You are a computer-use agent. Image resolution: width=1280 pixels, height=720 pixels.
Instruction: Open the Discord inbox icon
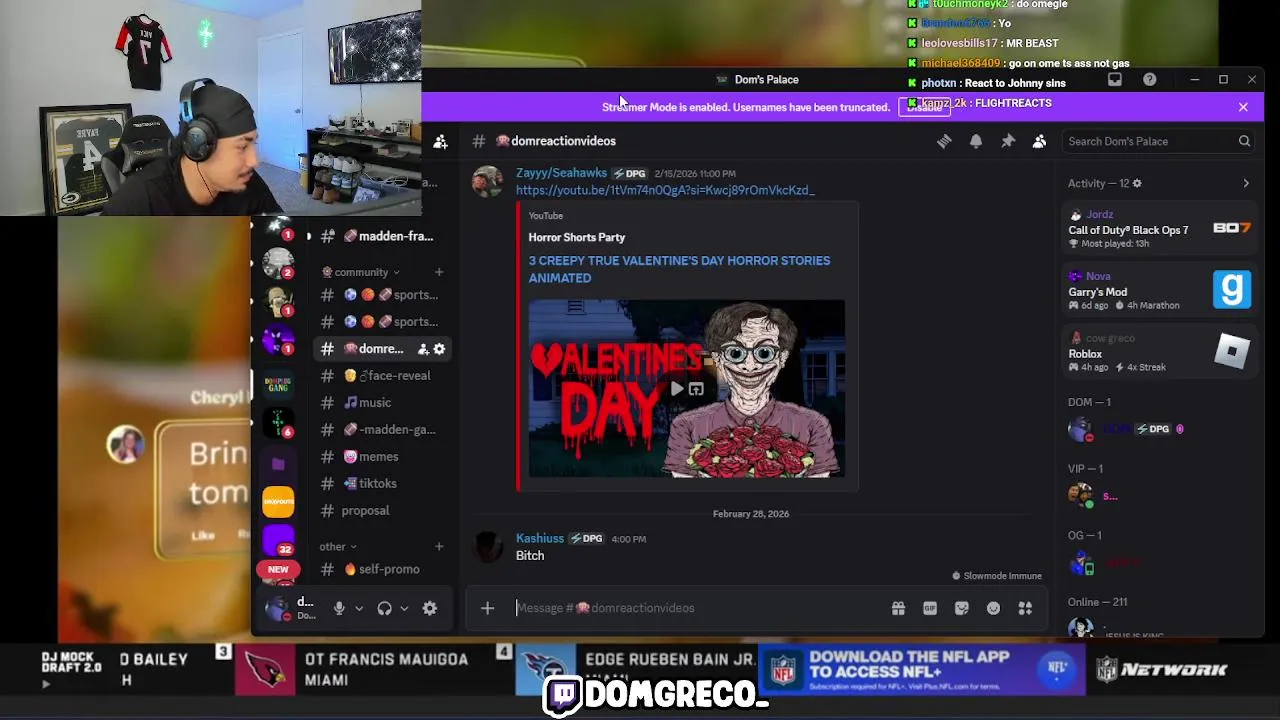tap(1115, 79)
